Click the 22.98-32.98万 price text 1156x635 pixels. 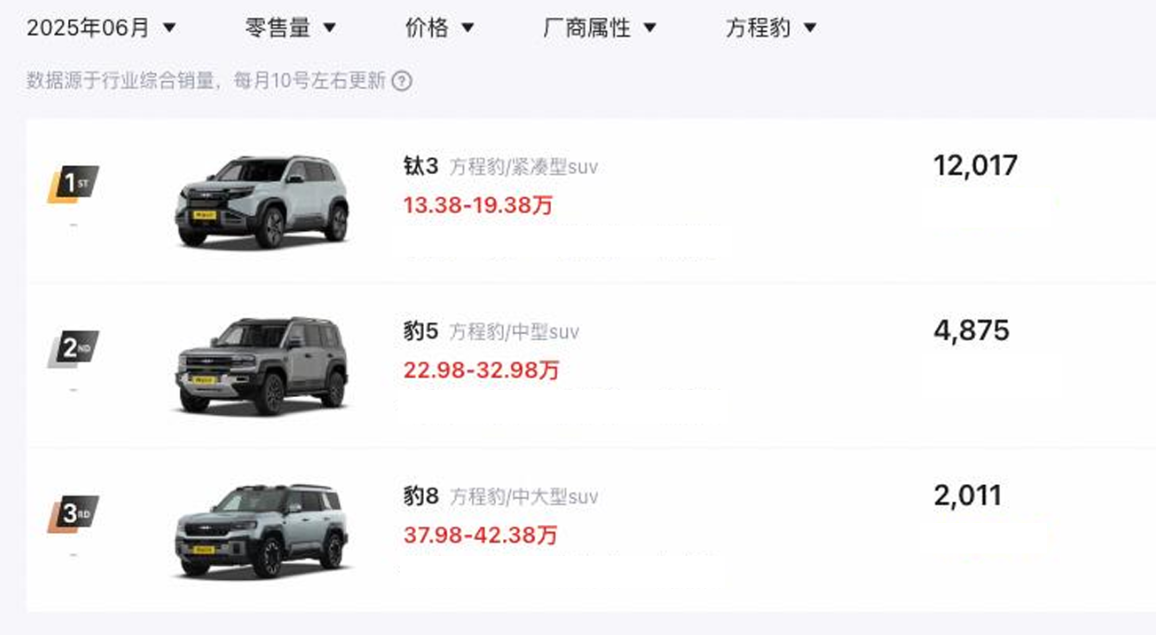(x=481, y=369)
